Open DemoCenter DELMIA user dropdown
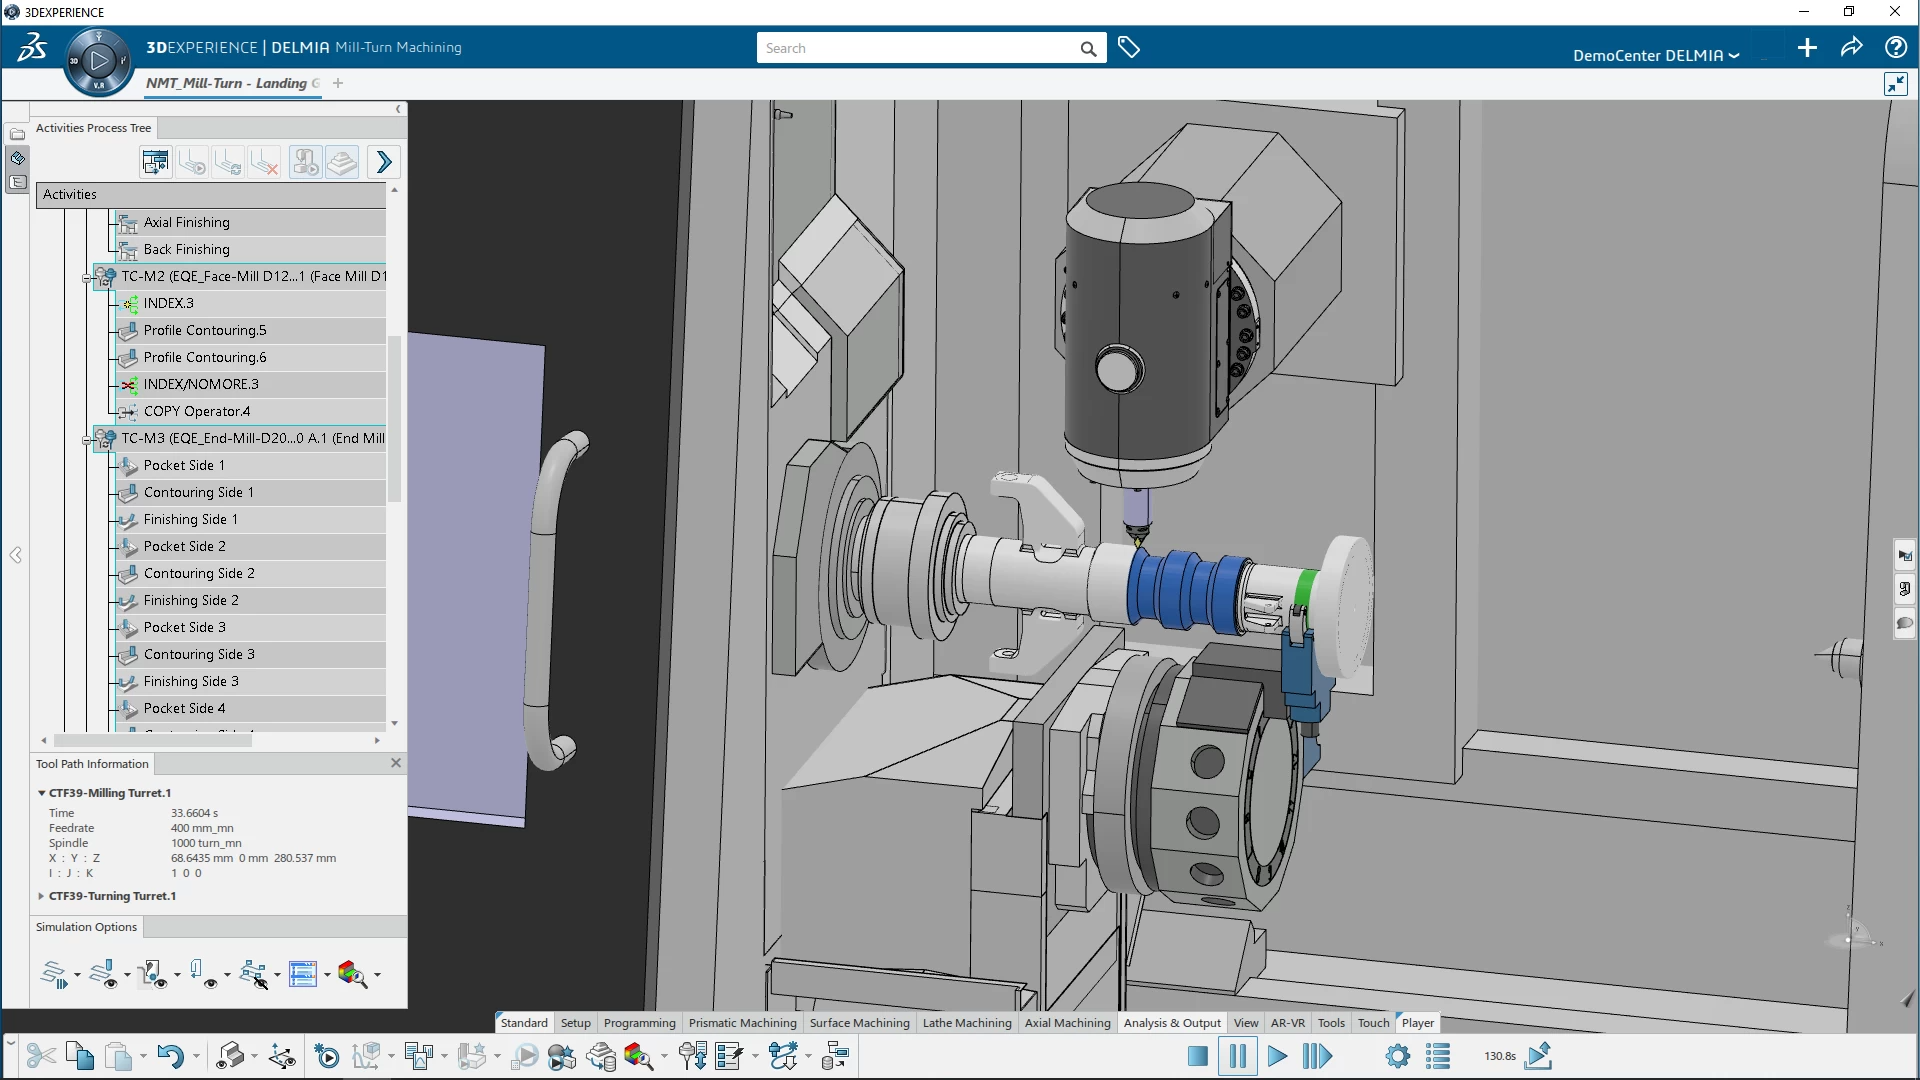 (x=1655, y=55)
